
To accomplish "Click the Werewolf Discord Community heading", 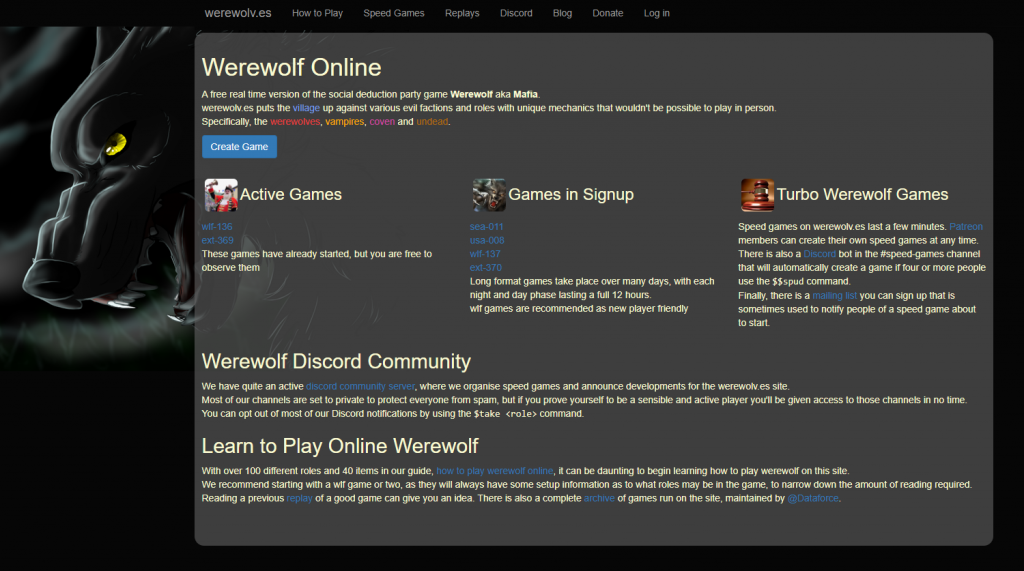I will click(336, 362).
